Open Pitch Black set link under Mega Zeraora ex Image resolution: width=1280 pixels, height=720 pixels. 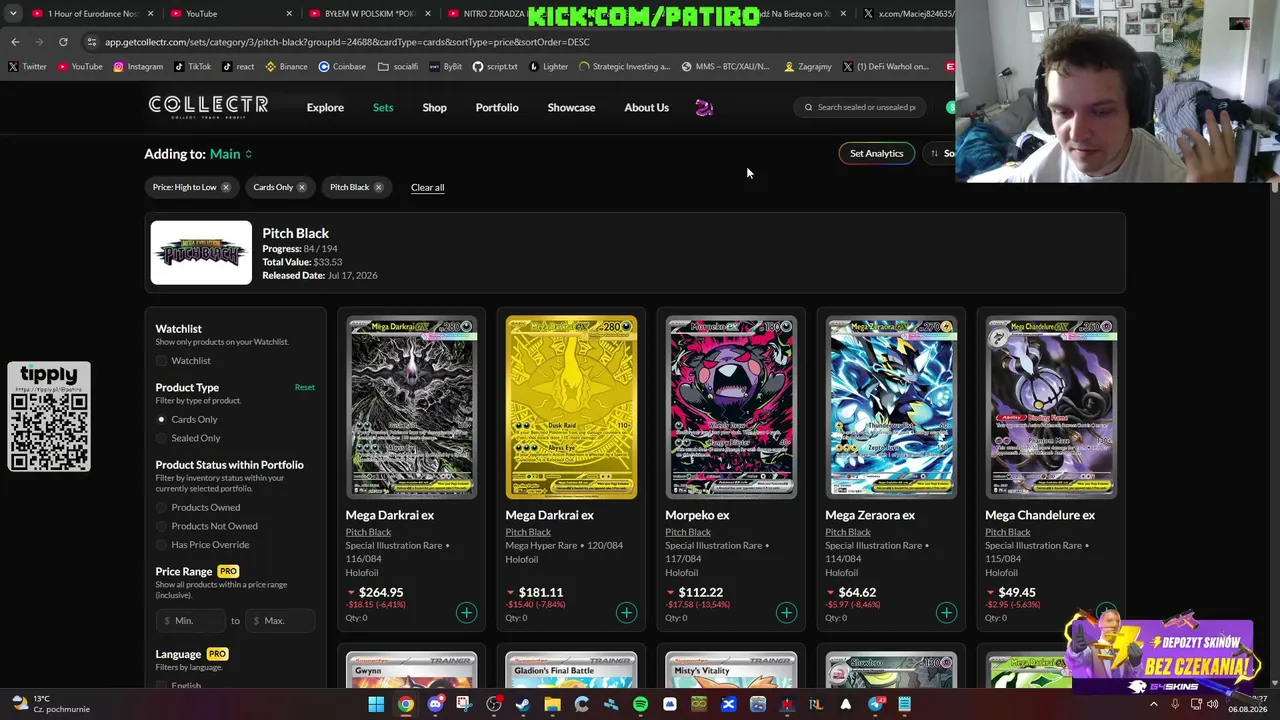pos(848,532)
